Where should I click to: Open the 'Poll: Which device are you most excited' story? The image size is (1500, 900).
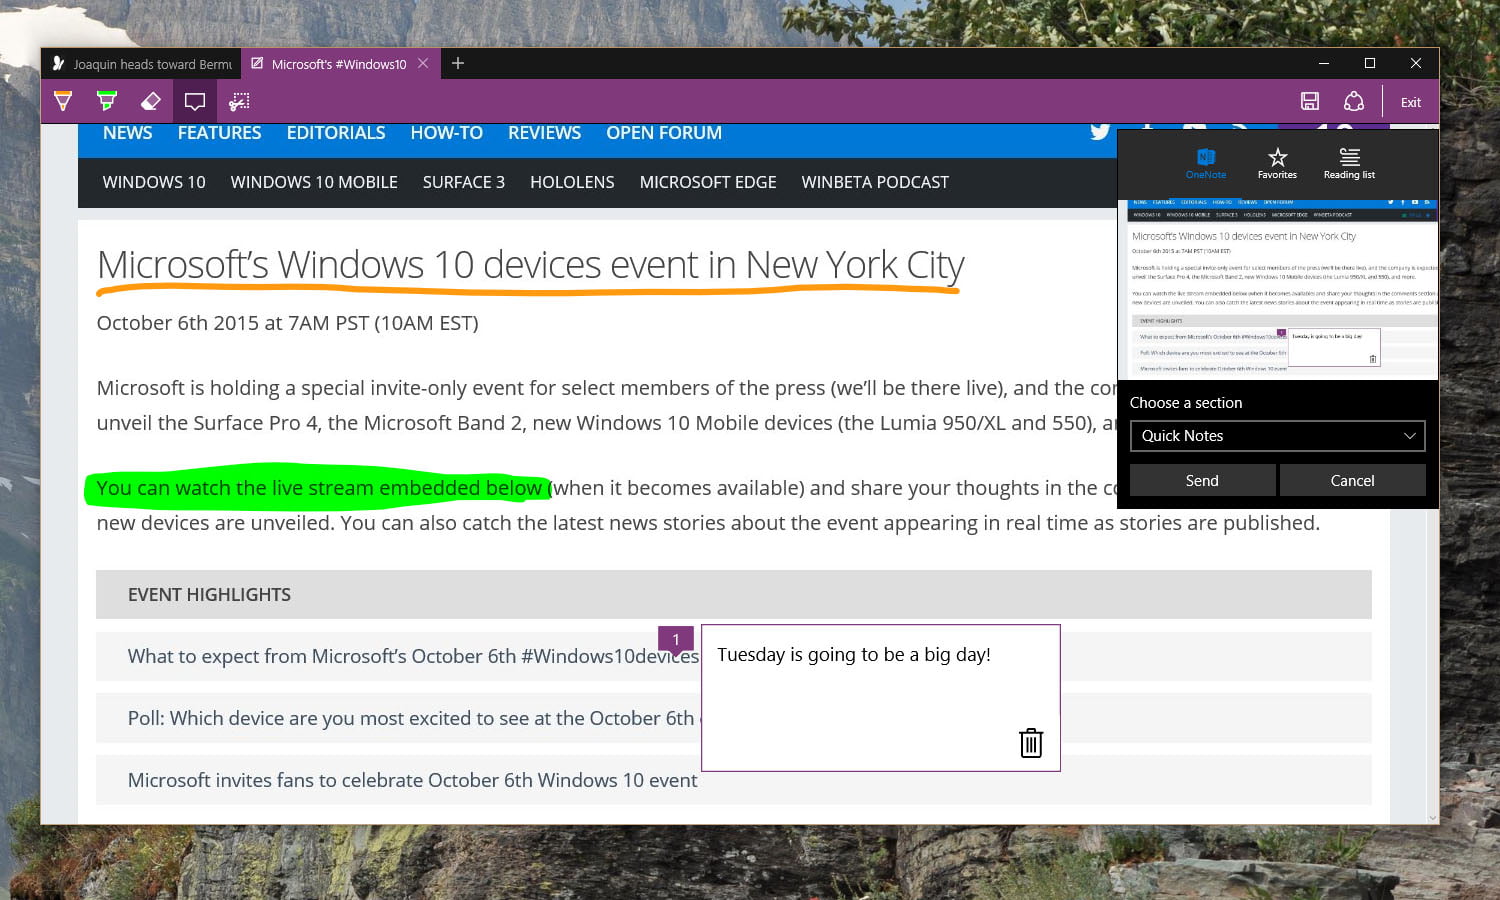click(411, 718)
